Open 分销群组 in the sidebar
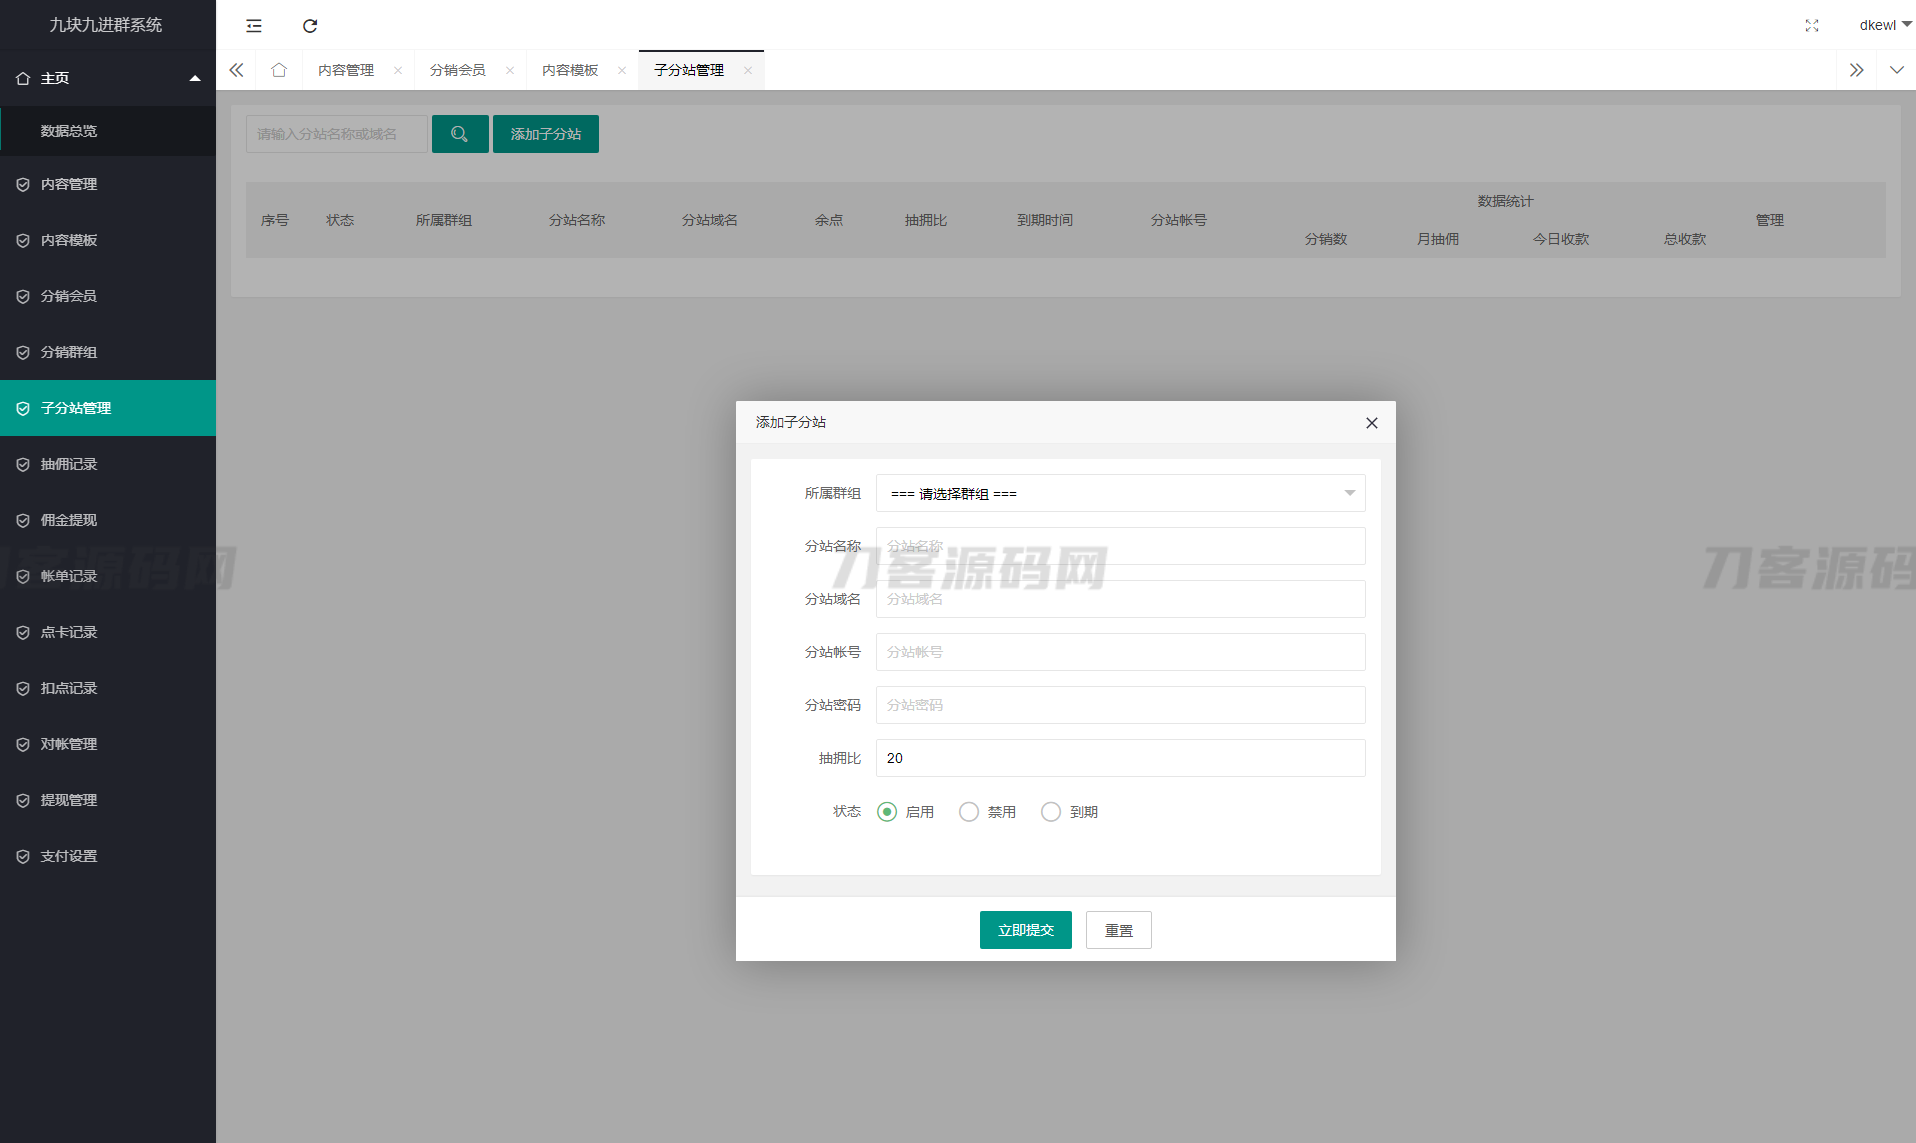 (x=108, y=352)
